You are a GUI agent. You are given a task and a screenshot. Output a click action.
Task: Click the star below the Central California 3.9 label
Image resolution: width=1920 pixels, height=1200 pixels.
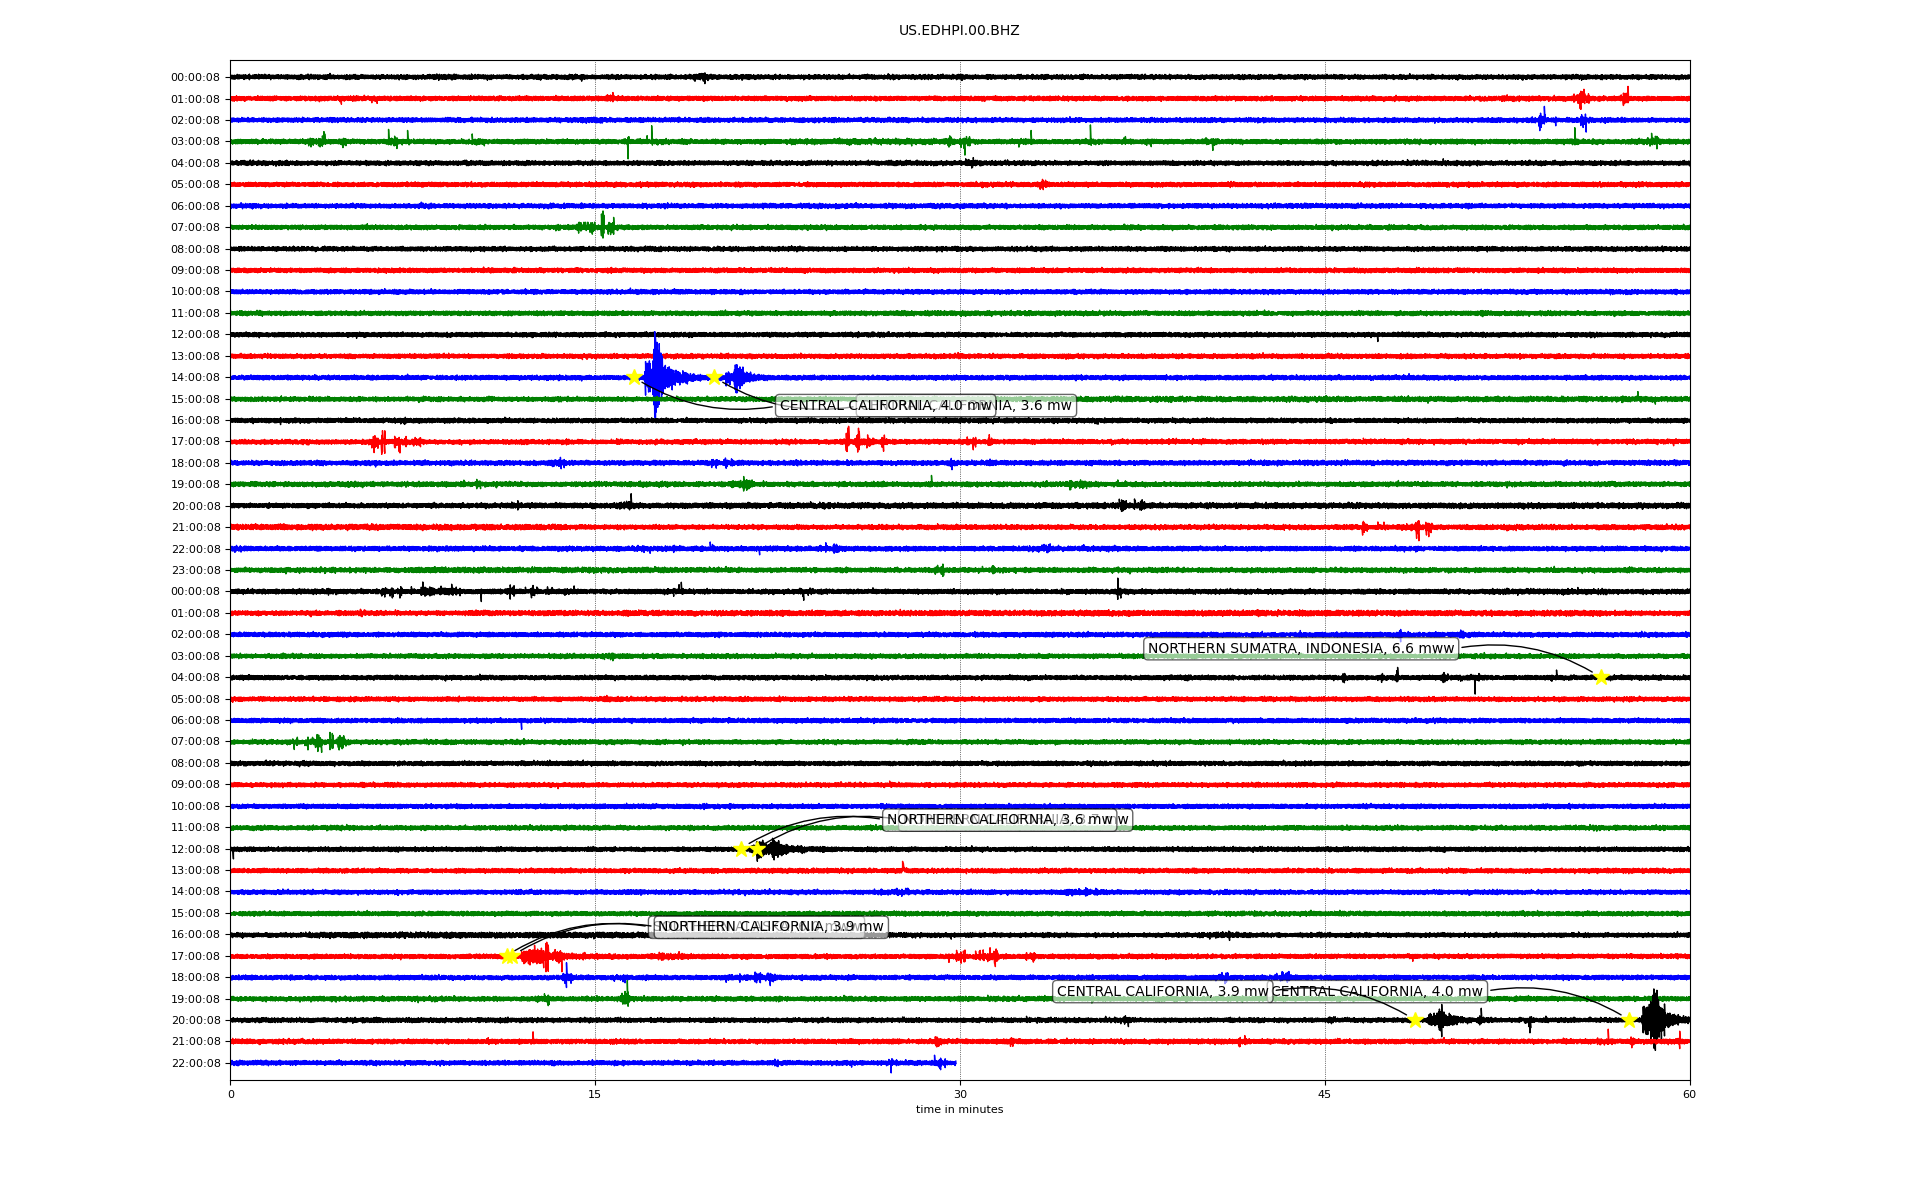pyautogui.click(x=1415, y=1020)
